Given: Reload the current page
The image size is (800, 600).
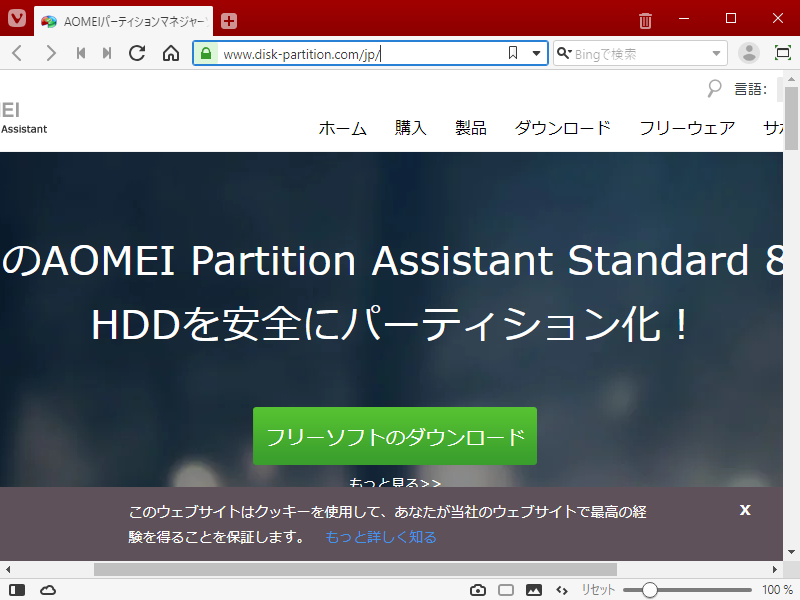Looking at the screenshot, I should (137, 53).
